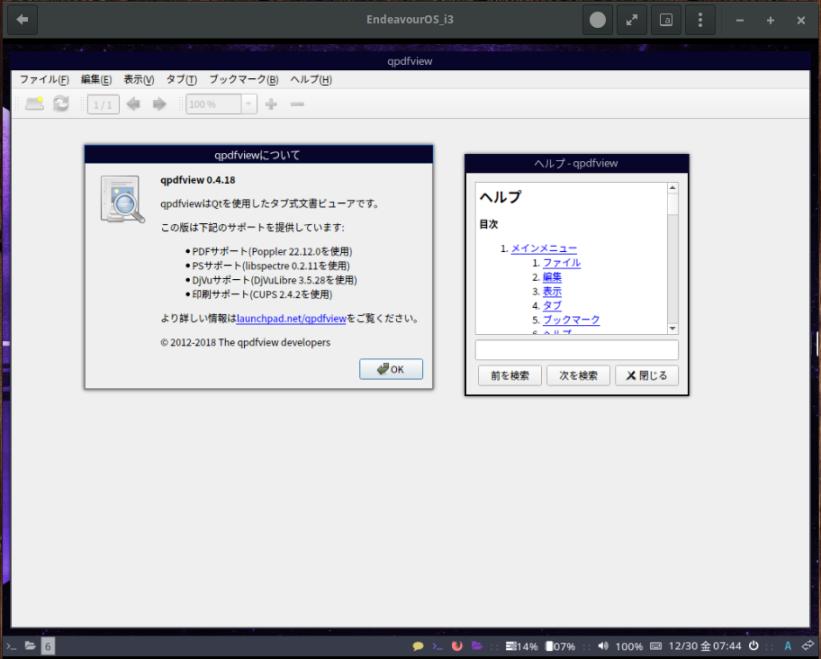Image resolution: width=821 pixels, height=659 pixels.
Task: Open the 編集 link in help contents
Action: [552, 277]
